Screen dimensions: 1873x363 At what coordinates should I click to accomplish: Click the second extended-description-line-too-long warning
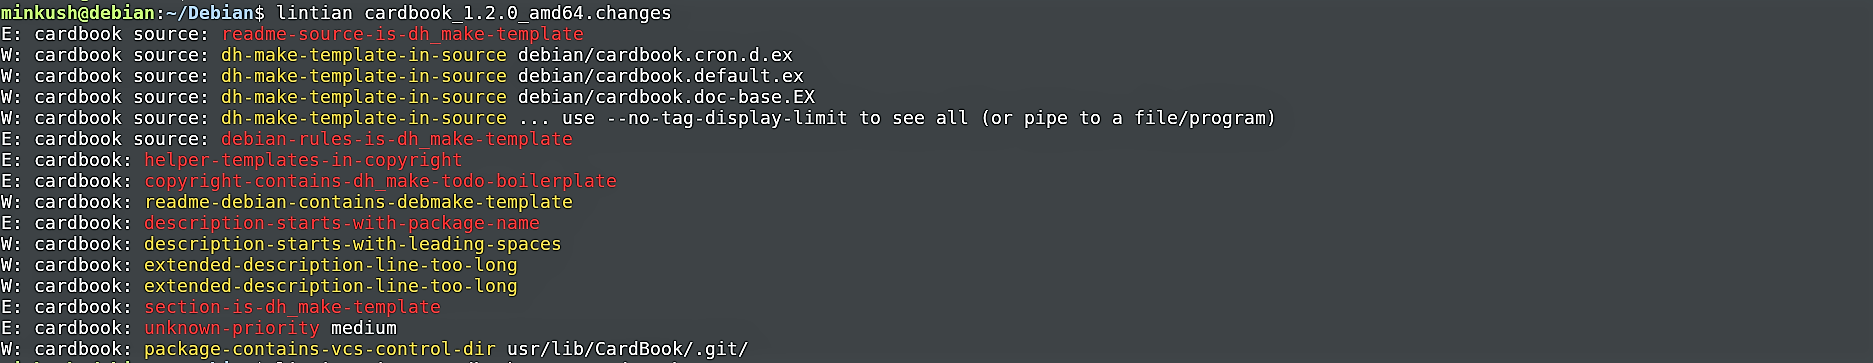(331, 286)
